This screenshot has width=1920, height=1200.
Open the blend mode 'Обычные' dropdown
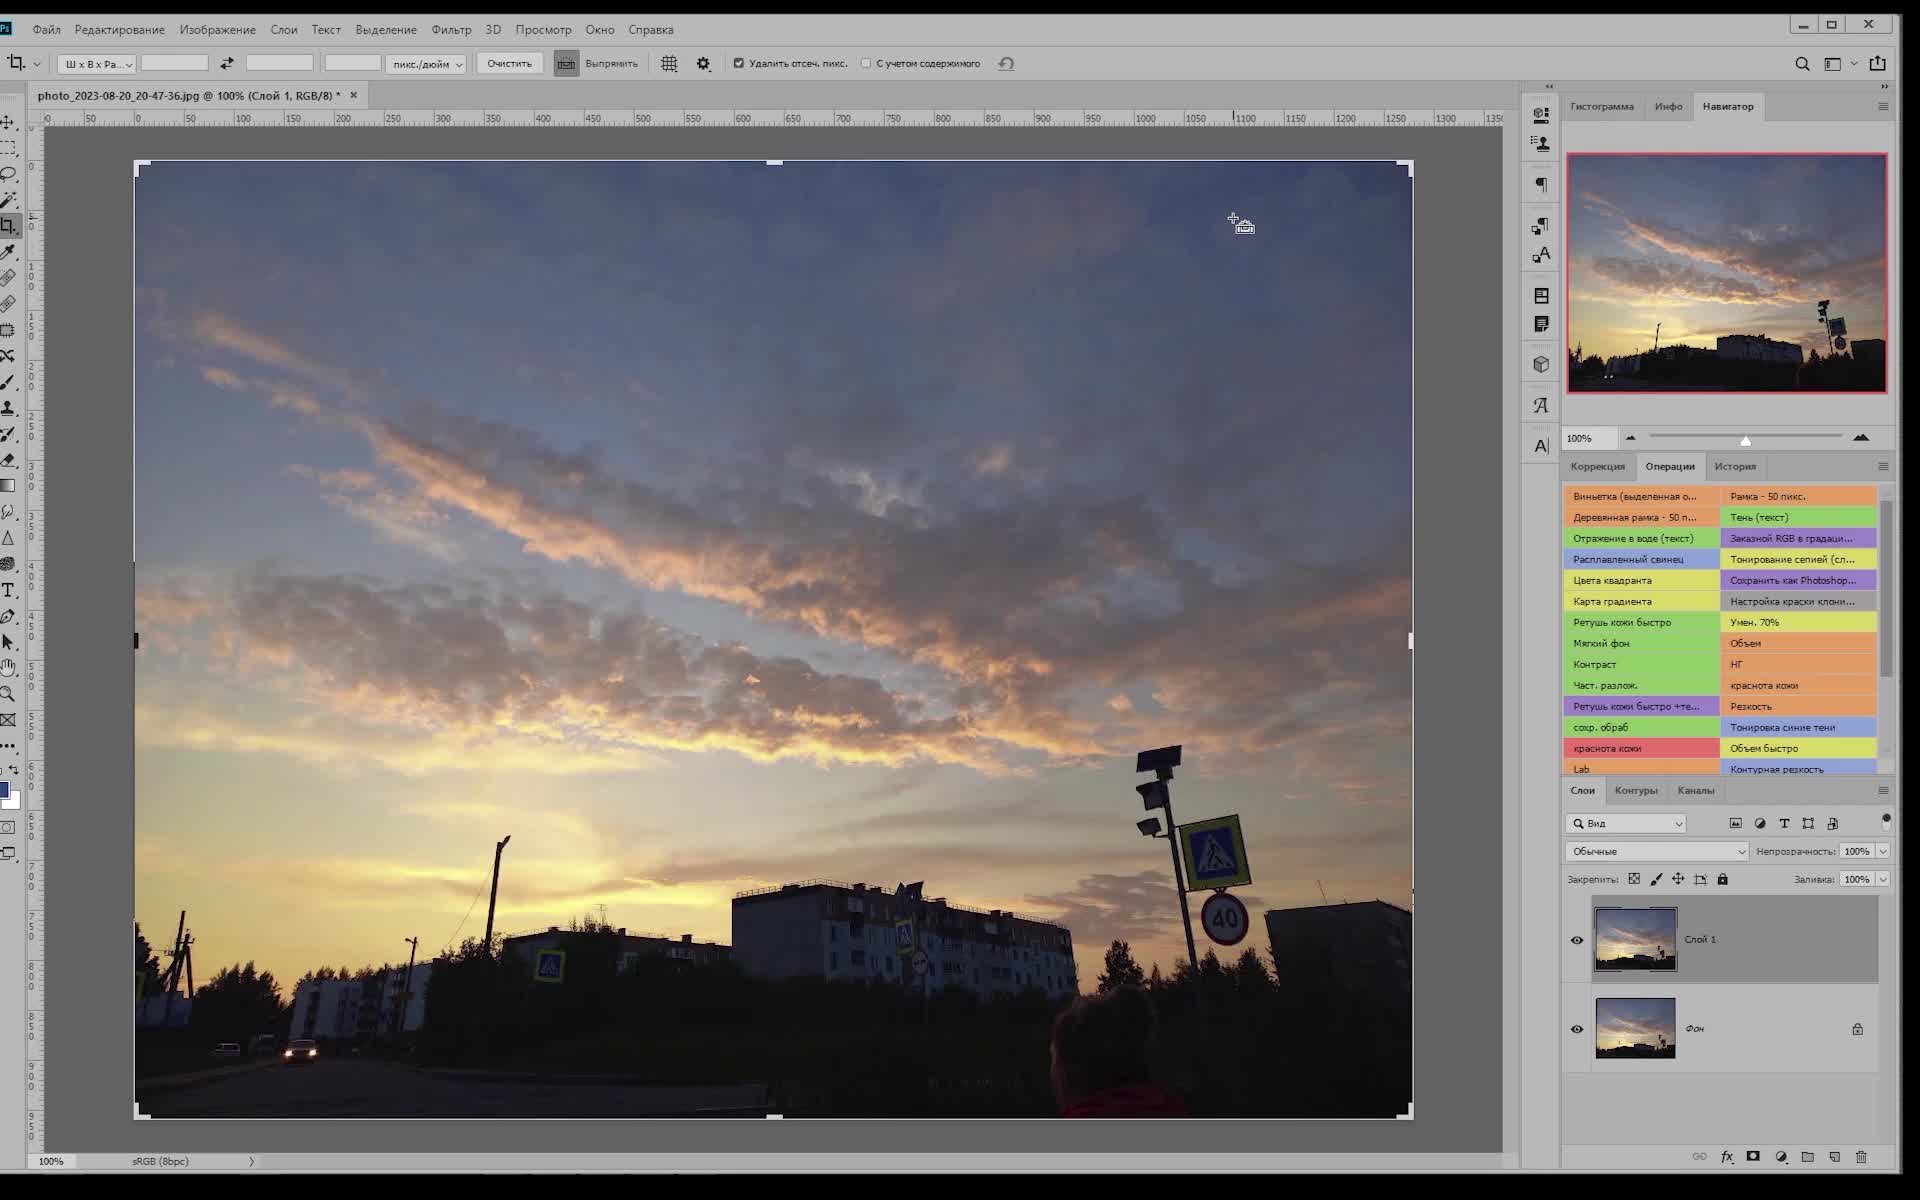click(1656, 851)
